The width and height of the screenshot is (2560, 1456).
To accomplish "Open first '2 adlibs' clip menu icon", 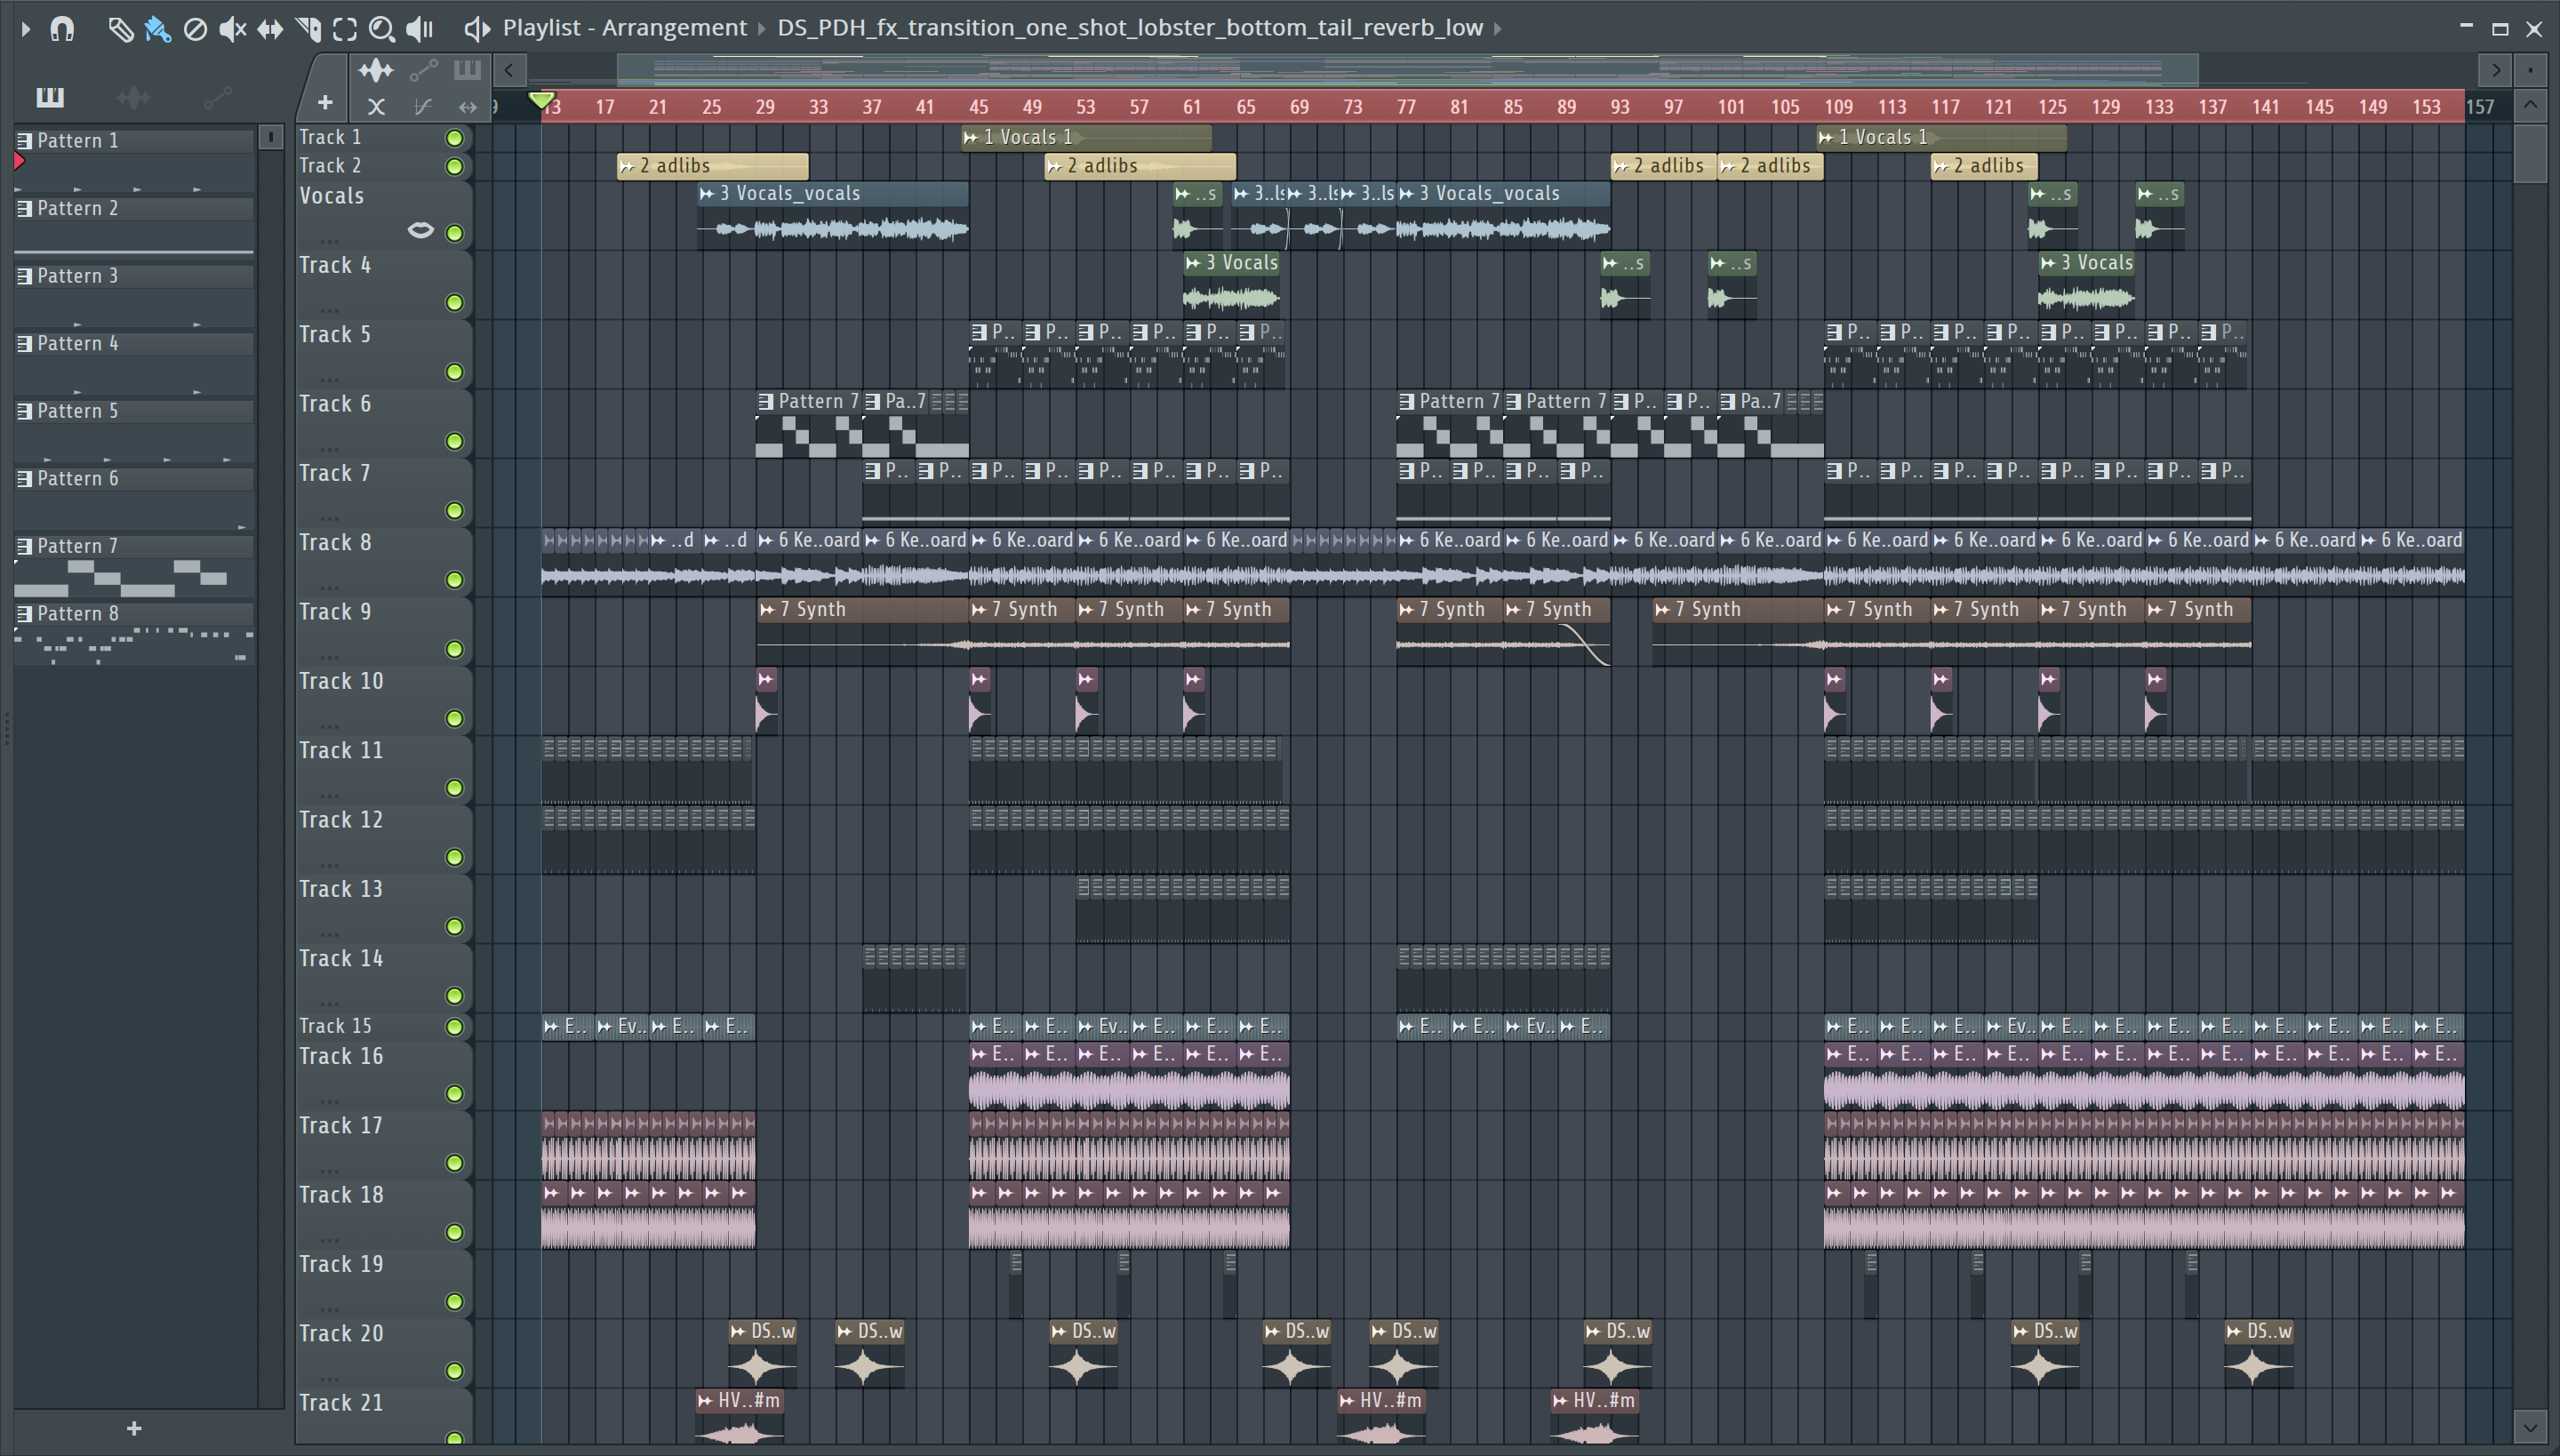I will 627,167.
